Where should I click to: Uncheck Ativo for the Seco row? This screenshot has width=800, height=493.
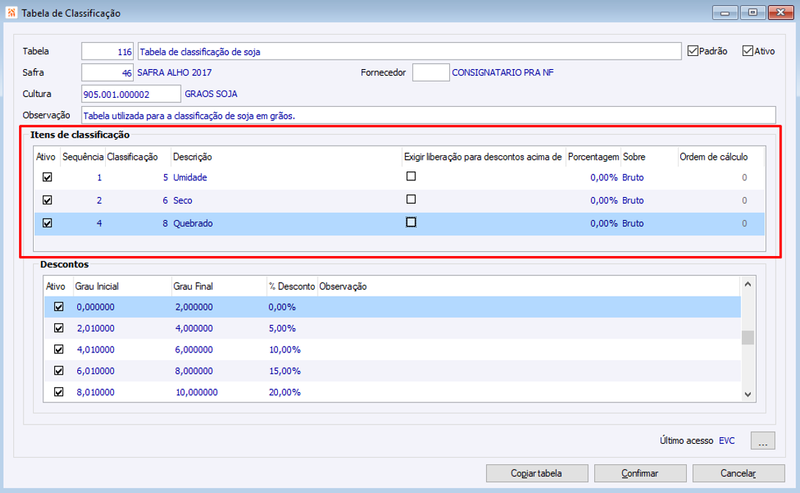47,200
